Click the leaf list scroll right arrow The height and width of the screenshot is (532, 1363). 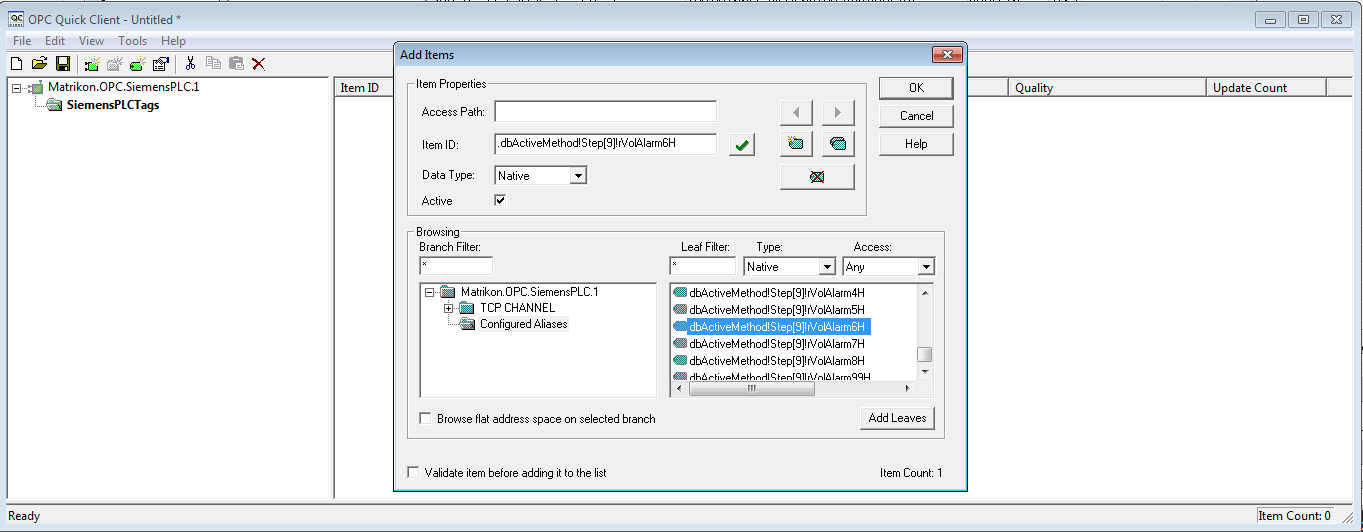coord(908,389)
